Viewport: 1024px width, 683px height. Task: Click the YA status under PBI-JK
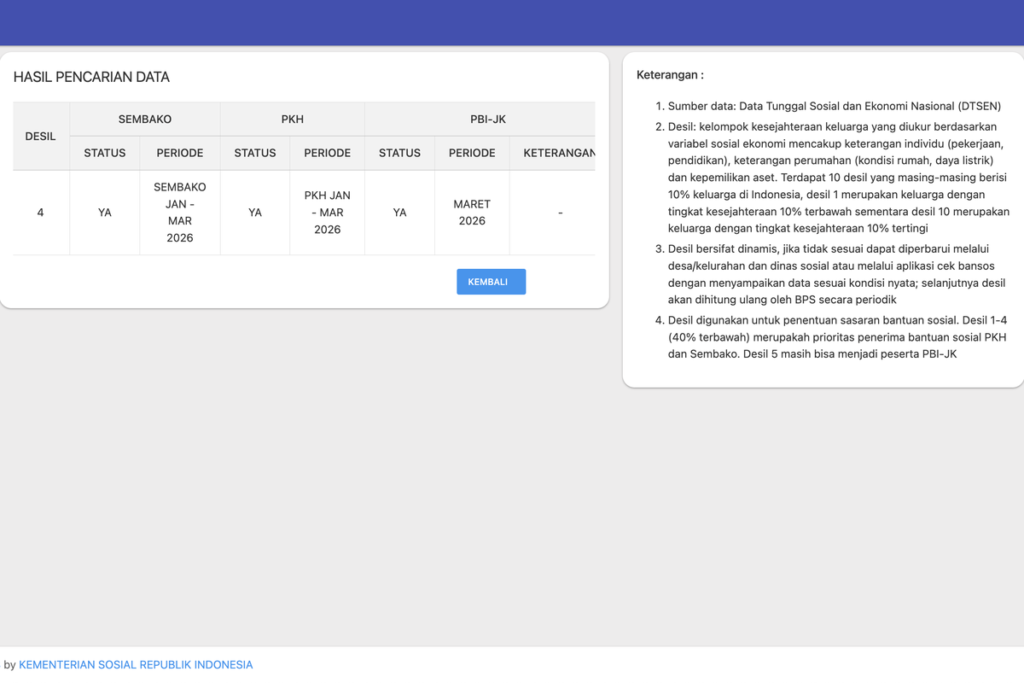click(400, 212)
